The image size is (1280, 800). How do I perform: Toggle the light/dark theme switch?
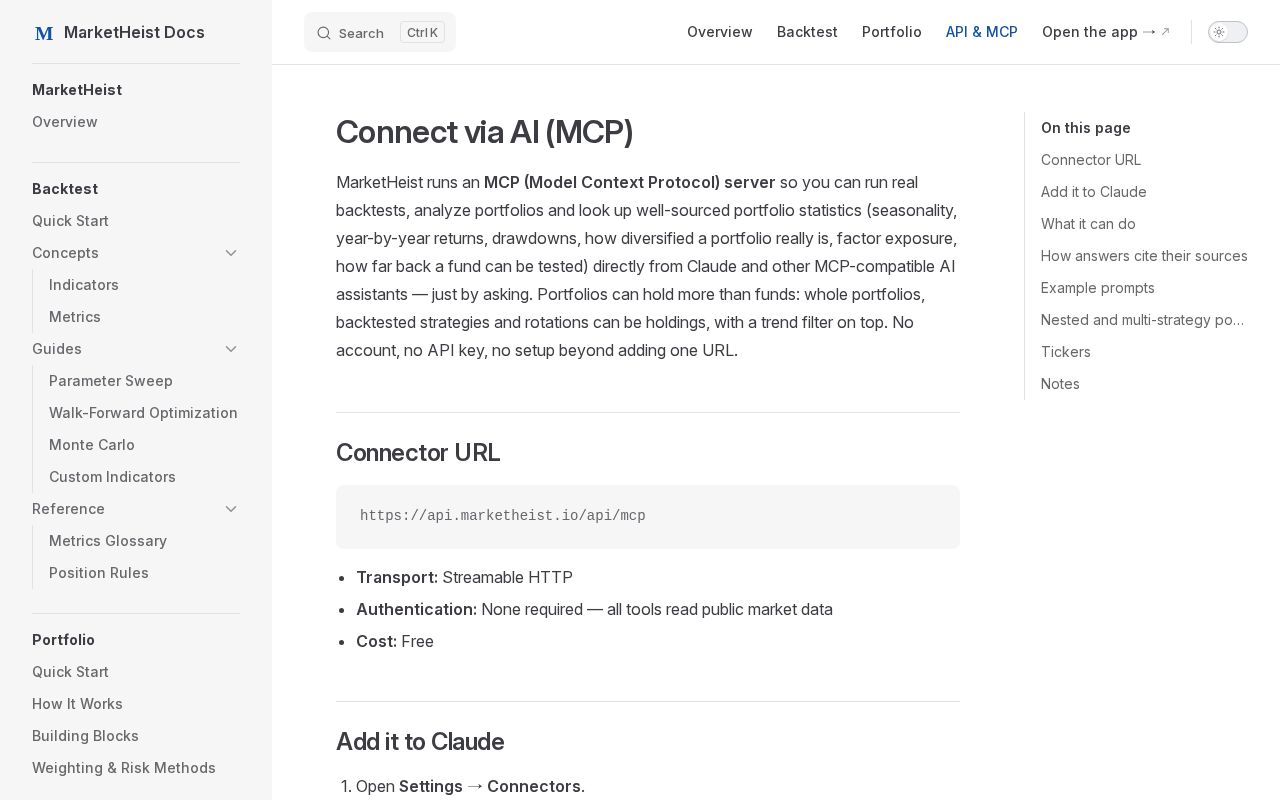coord(1228,32)
